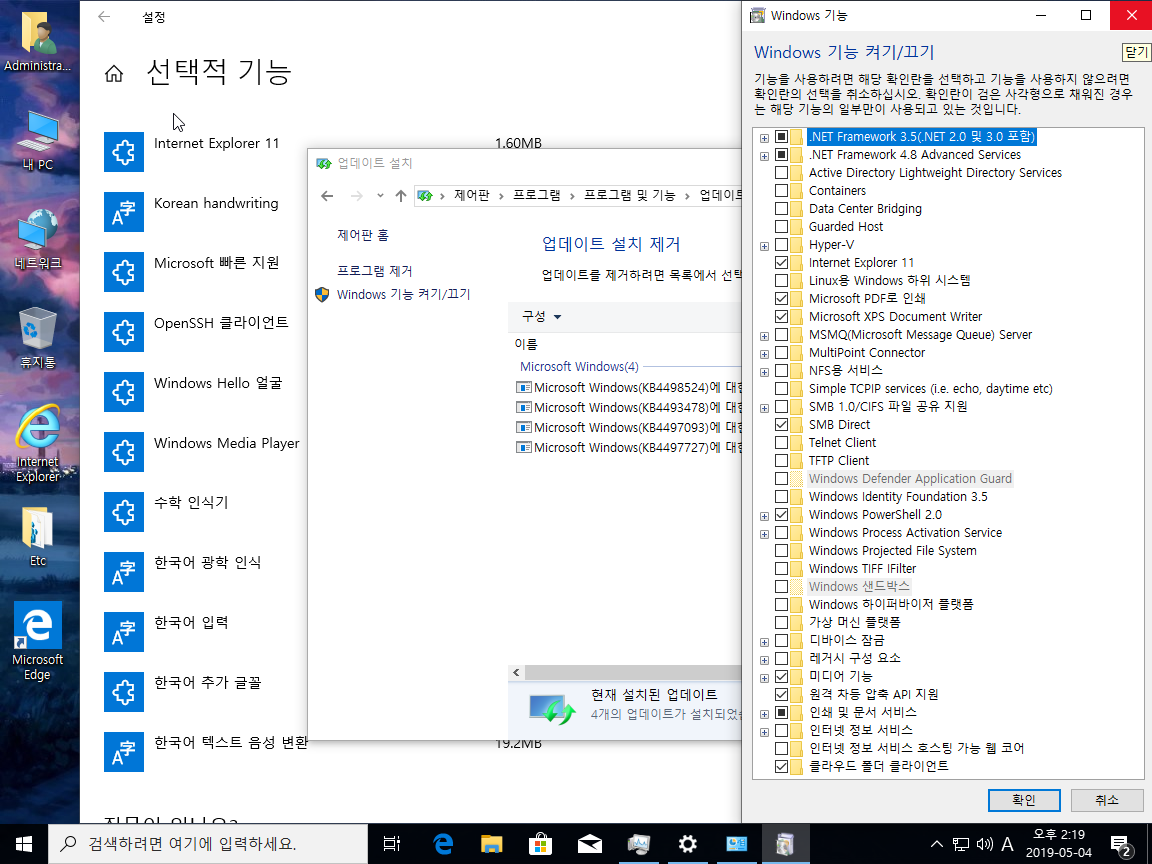Expand the 인터넷 정보 서비스 tree node

[x=764, y=732]
